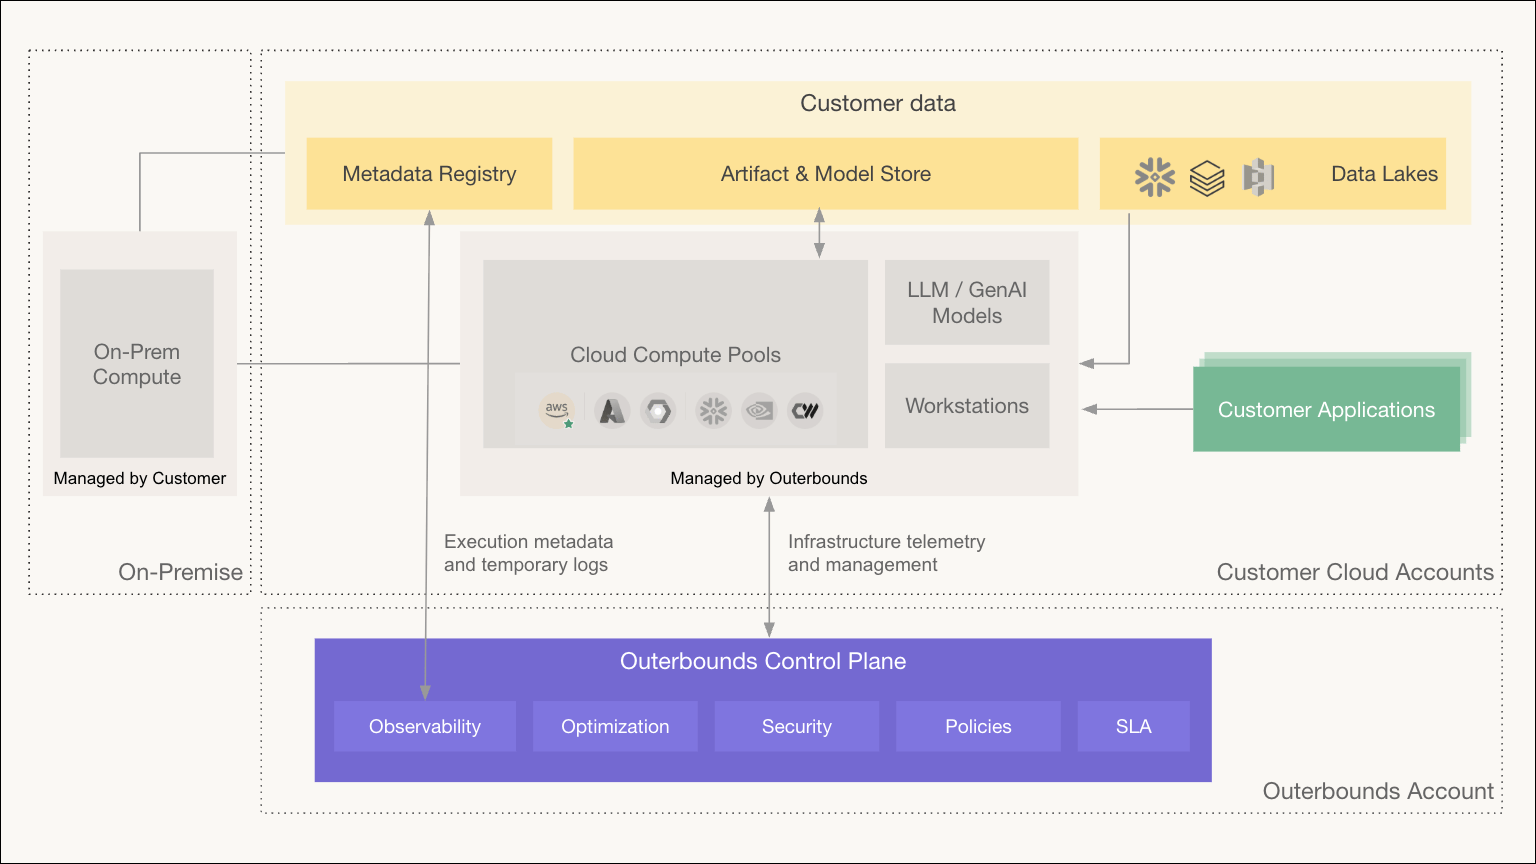Viewport: 1536px width, 864px height.
Task: Select Snowflake icon in Cloud Compute Pools
Action: click(713, 410)
